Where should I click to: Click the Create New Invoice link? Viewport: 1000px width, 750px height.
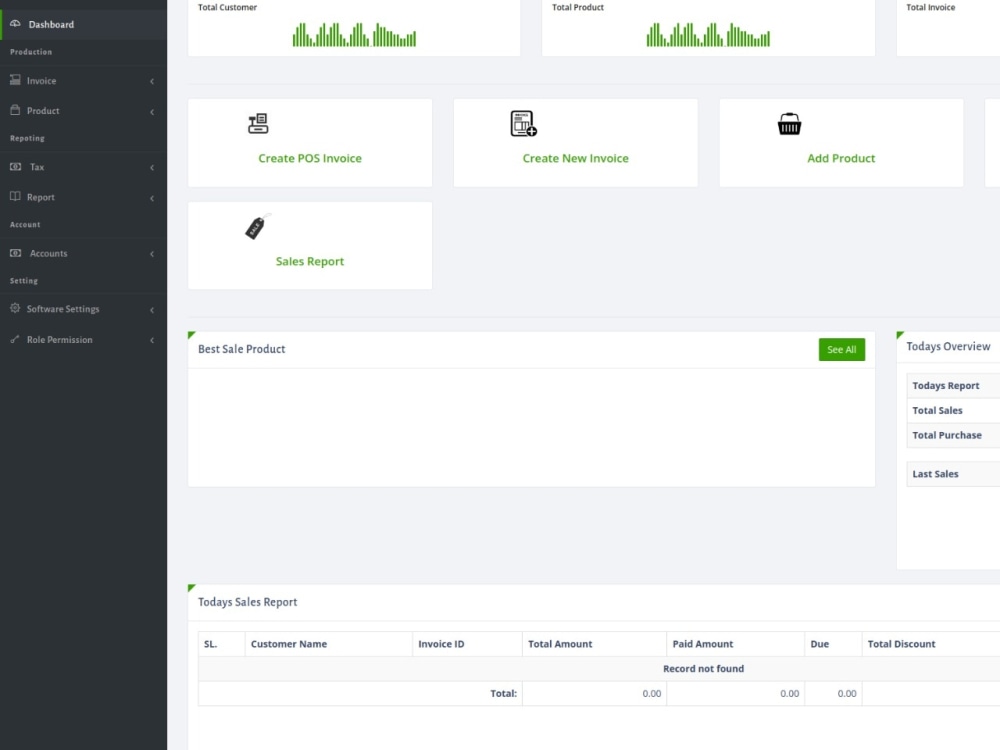(x=575, y=158)
